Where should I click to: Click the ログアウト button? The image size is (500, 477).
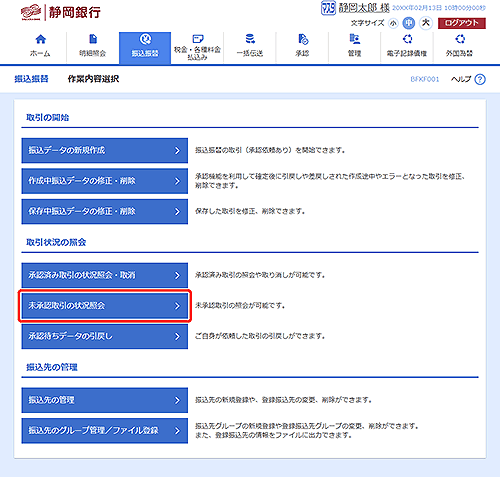462,23
